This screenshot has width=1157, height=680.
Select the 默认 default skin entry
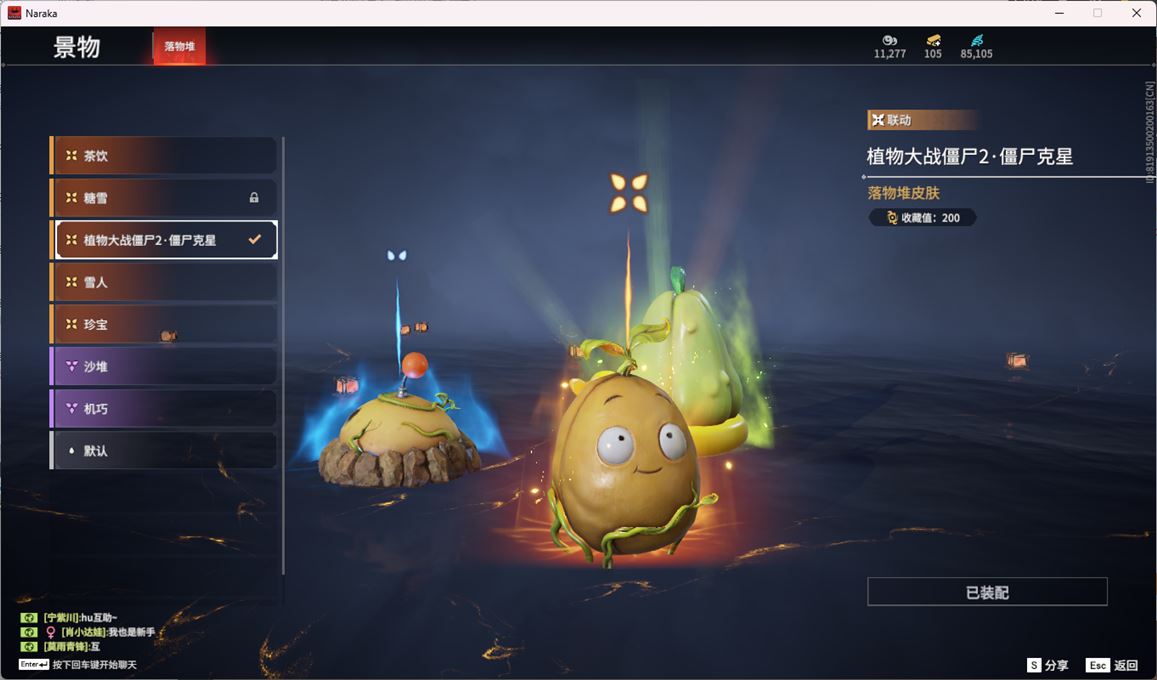tap(164, 450)
